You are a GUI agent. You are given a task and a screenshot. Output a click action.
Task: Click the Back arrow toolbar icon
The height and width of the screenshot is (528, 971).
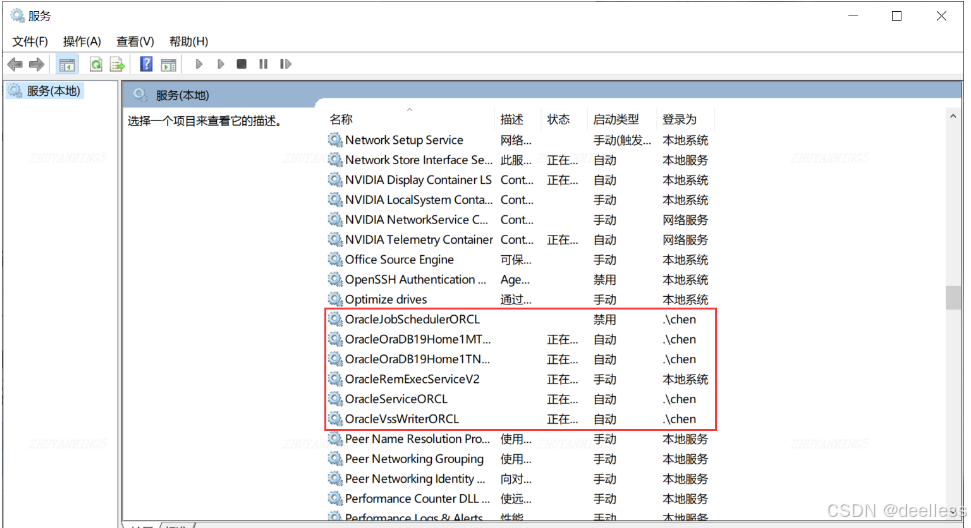coord(15,64)
